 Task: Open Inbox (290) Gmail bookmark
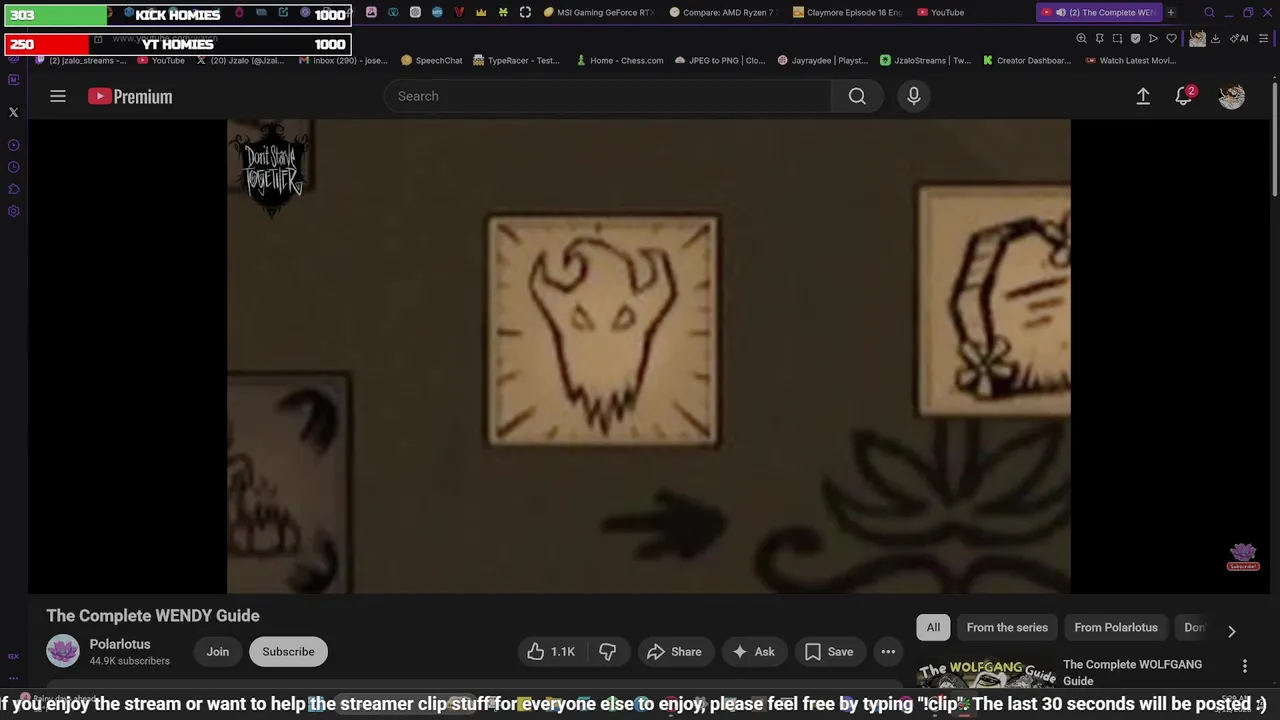click(342, 60)
